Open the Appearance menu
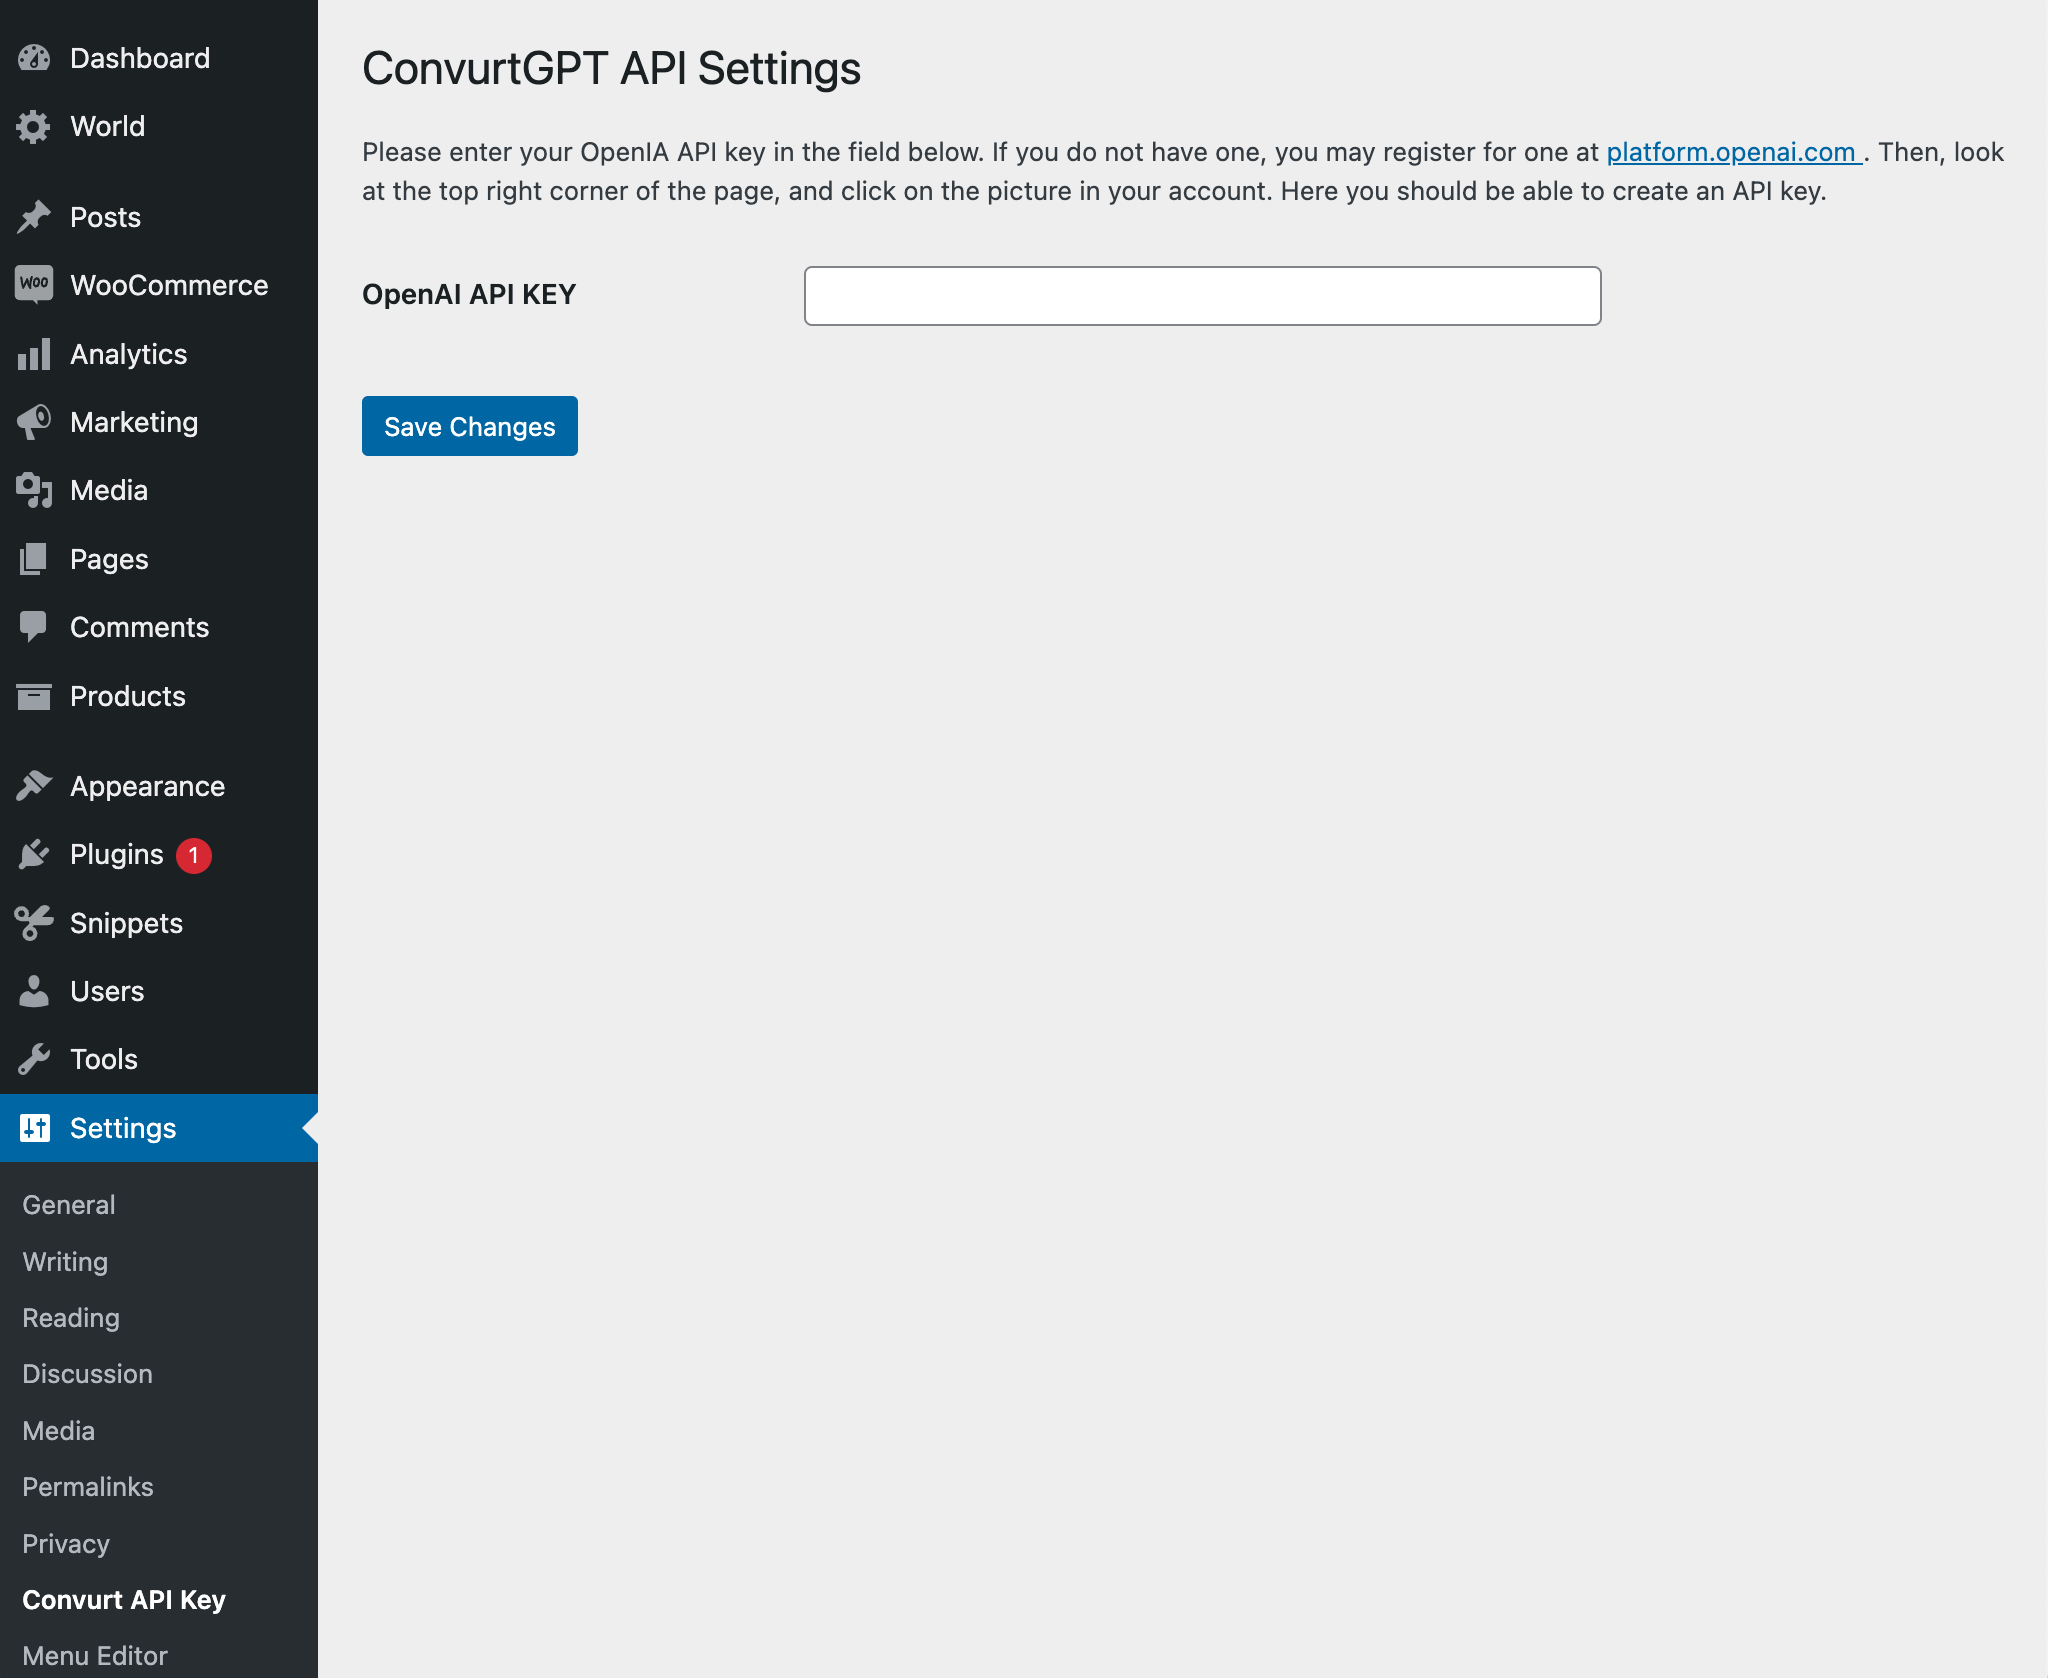 click(x=159, y=786)
